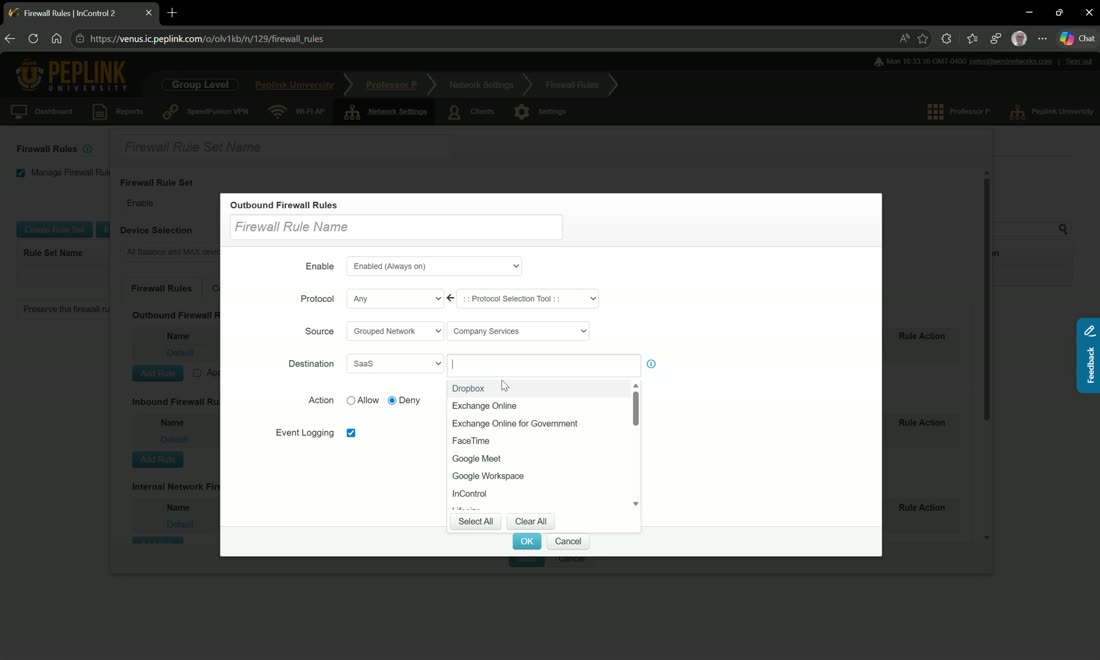This screenshot has width=1100, height=660.
Task: Click the SaaS destination search input
Action: click(544, 365)
